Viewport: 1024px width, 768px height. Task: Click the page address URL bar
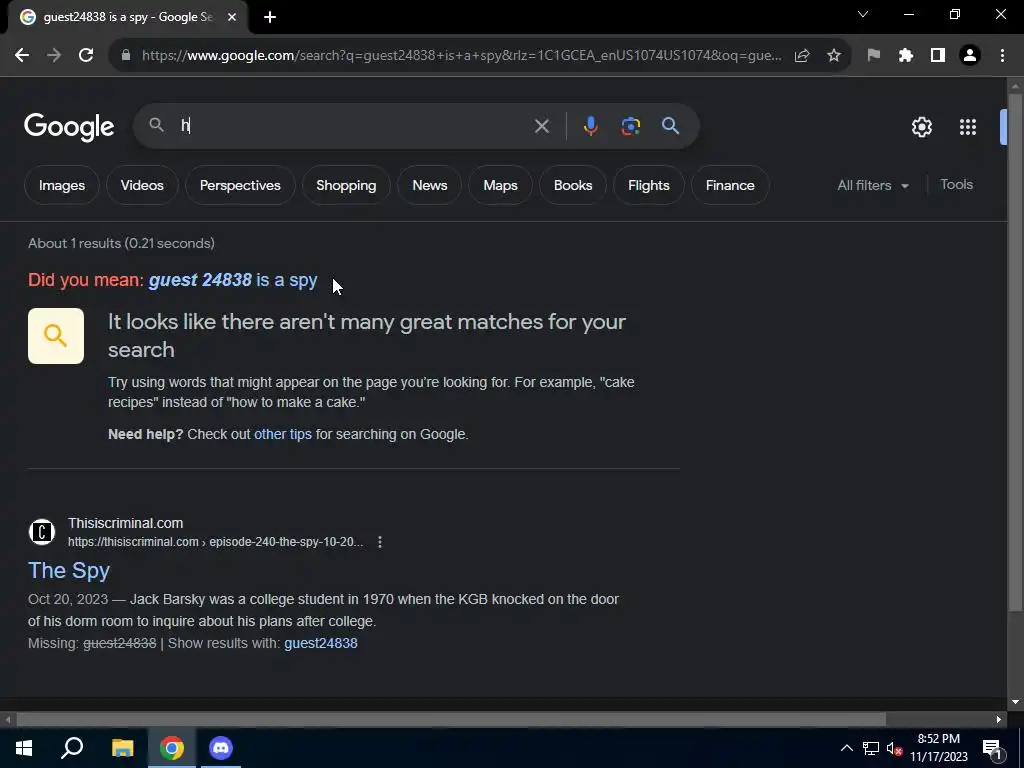pos(461,56)
